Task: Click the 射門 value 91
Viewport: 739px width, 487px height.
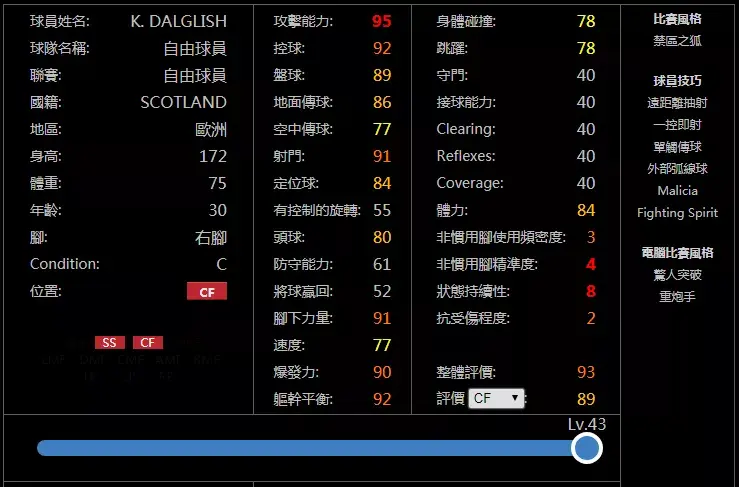Action: 382,157
